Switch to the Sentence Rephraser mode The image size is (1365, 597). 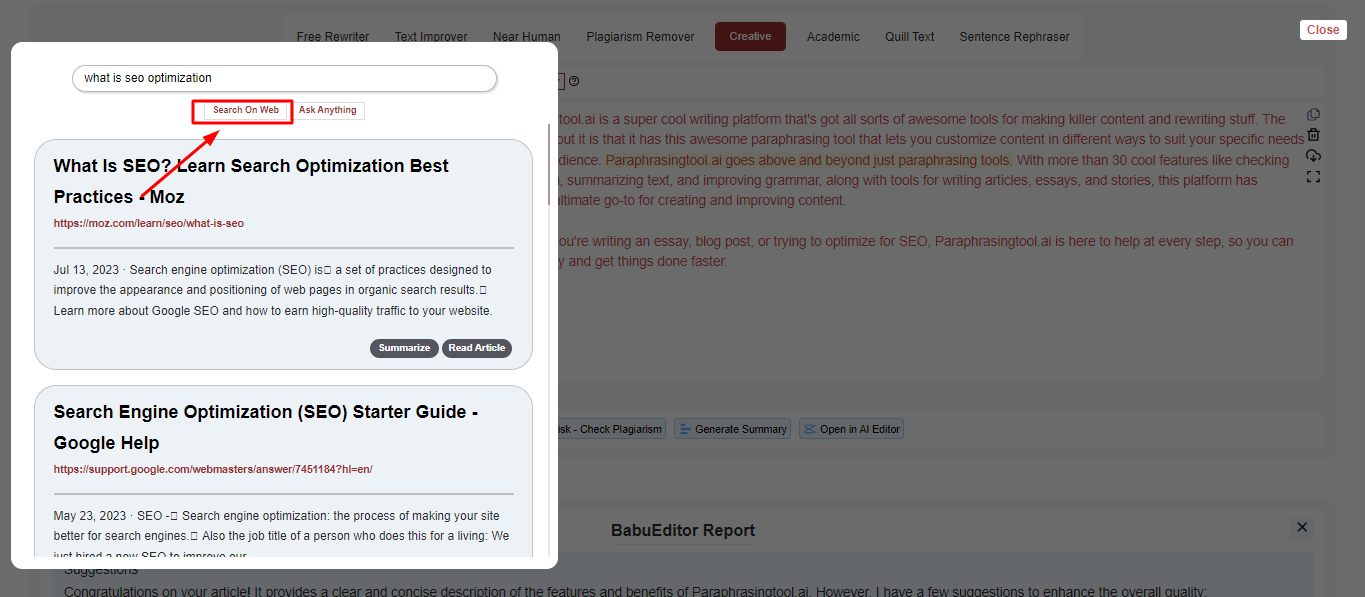coord(1015,37)
